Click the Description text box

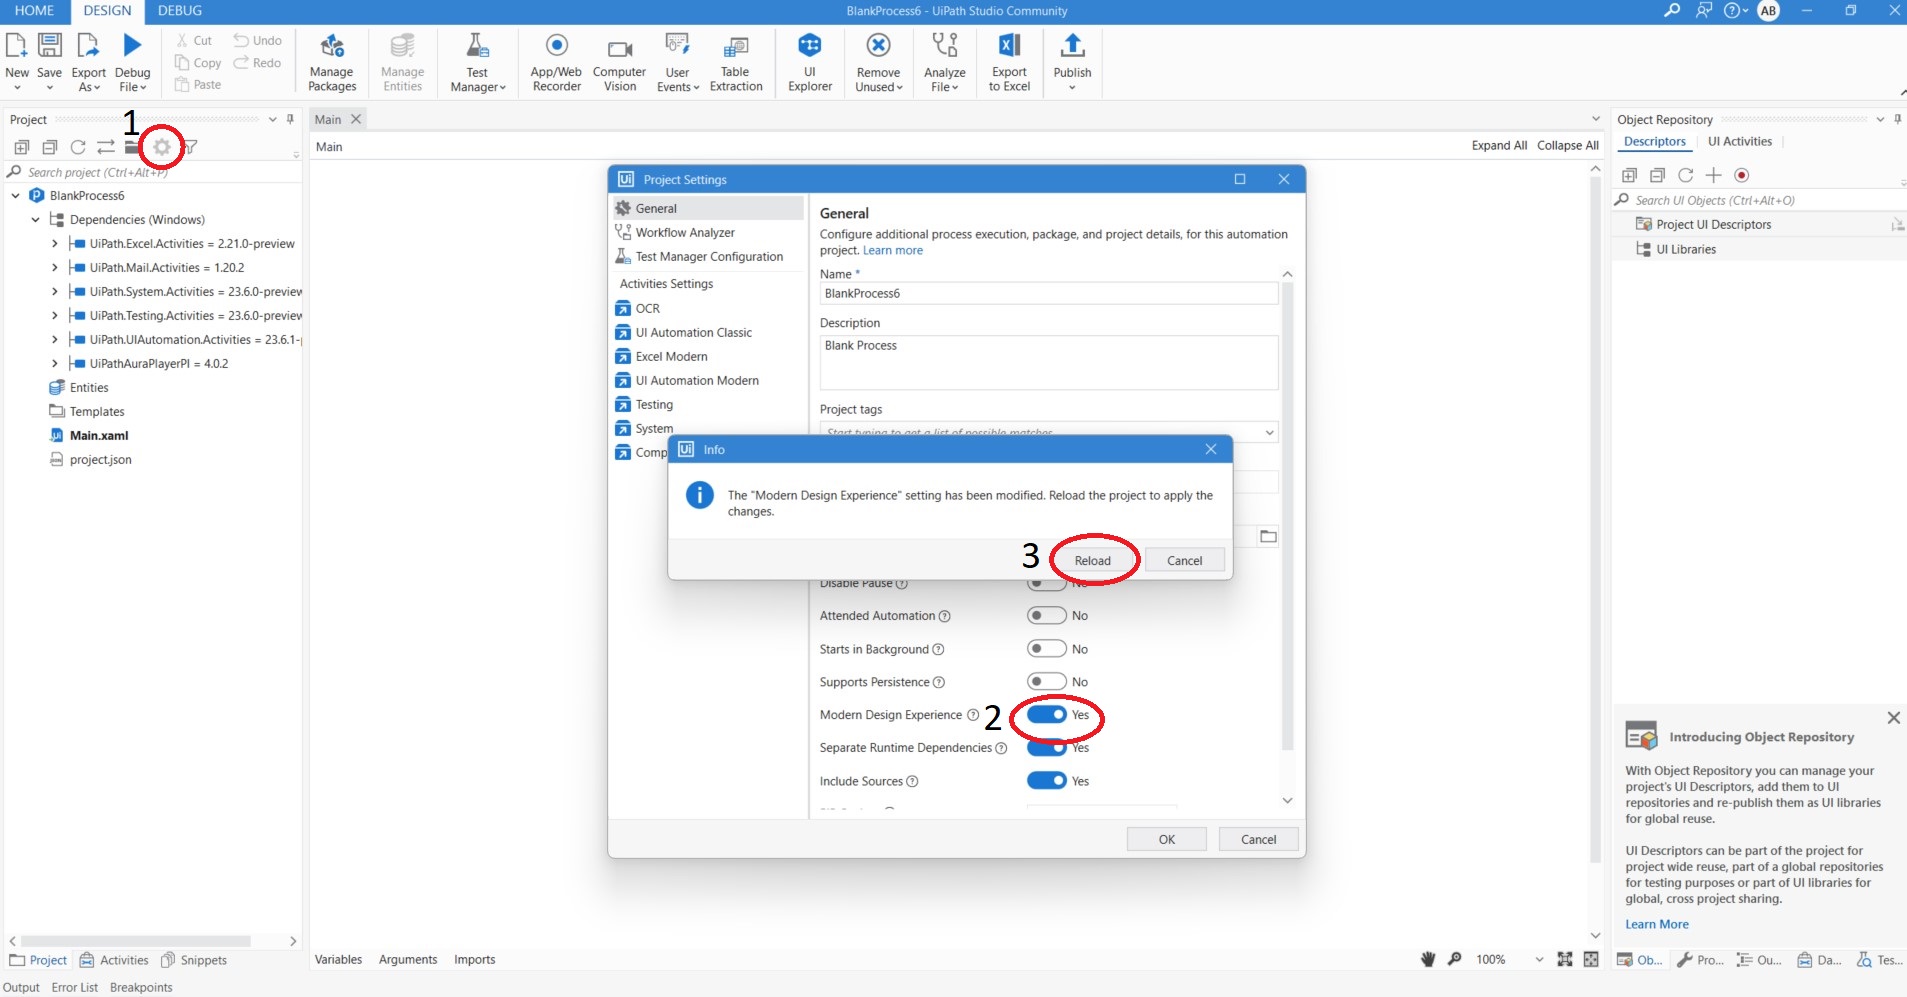(x=1048, y=362)
